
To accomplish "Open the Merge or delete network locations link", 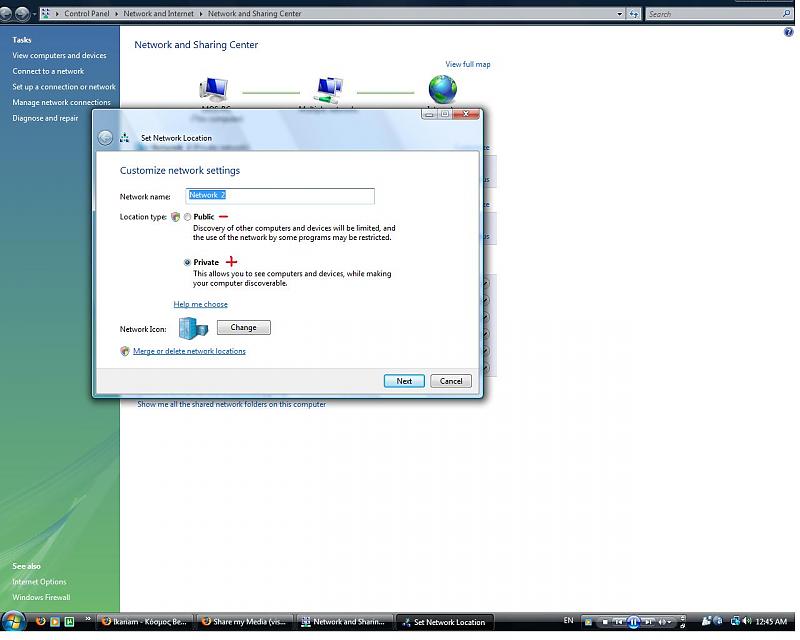I will pyautogui.click(x=189, y=351).
